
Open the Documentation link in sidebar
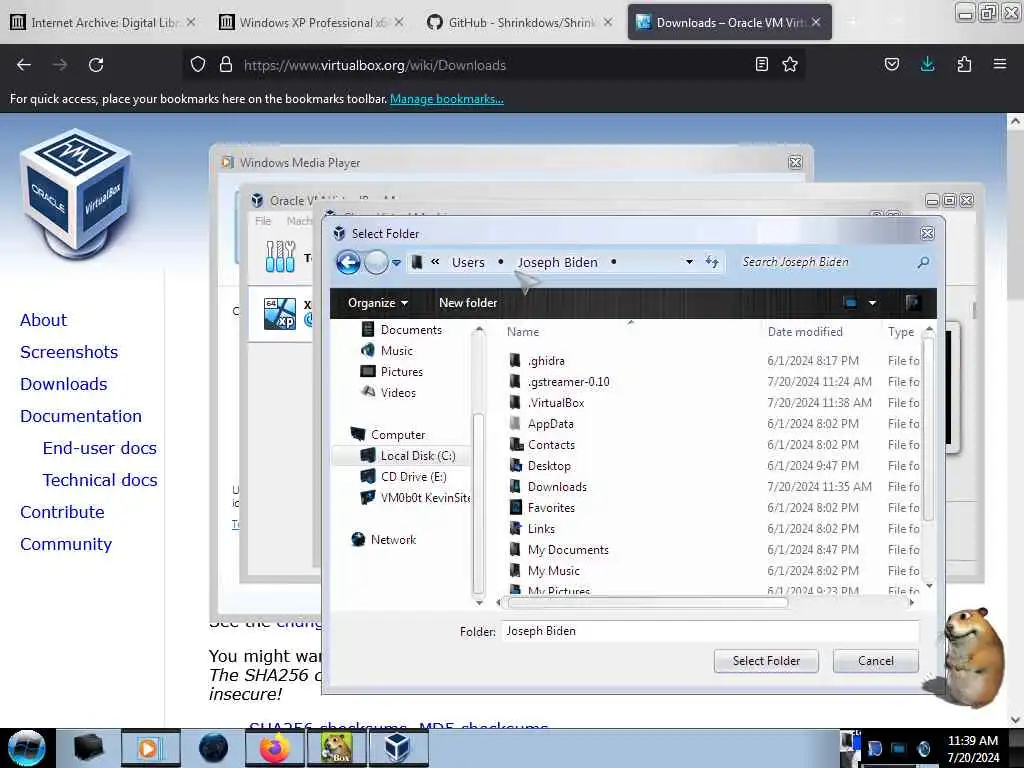coord(81,416)
